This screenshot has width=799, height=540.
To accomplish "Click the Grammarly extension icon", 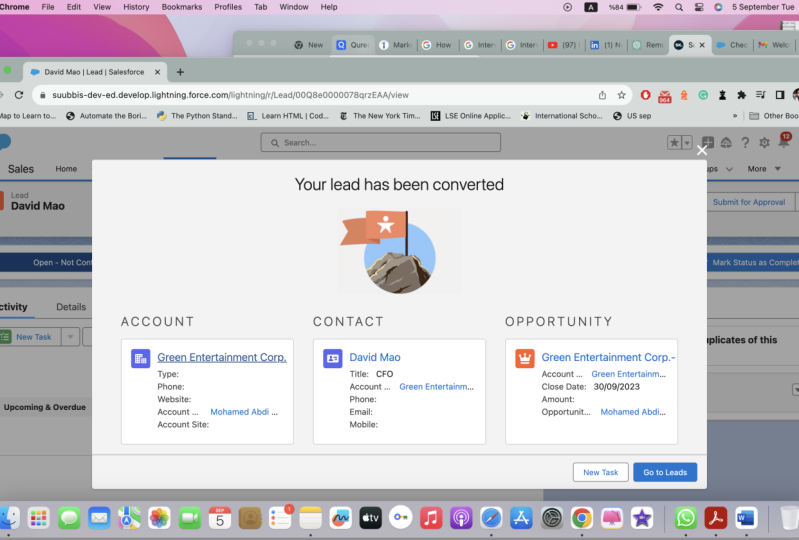I will click(x=703, y=95).
